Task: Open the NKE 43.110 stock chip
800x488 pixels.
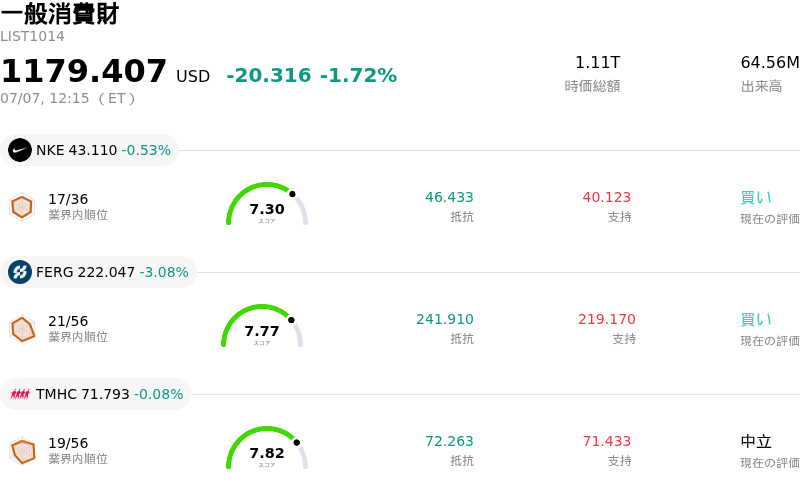Action: [x=89, y=150]
